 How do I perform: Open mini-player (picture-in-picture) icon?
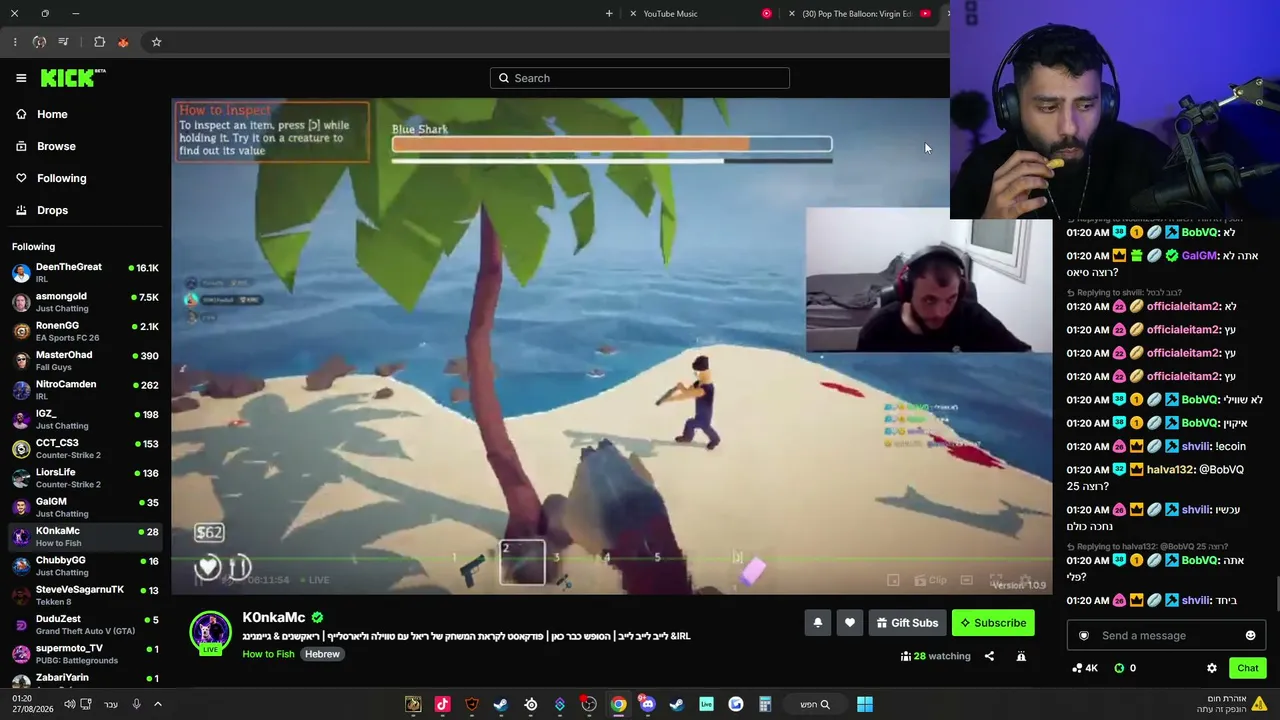[x=893, y=580]
